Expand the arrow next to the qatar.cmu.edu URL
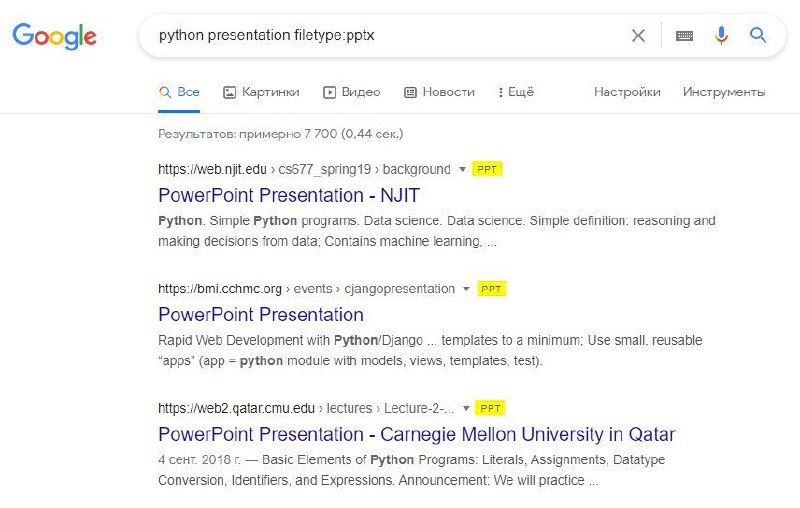Screen dimensions: 800x508 (x=465, y=408)
